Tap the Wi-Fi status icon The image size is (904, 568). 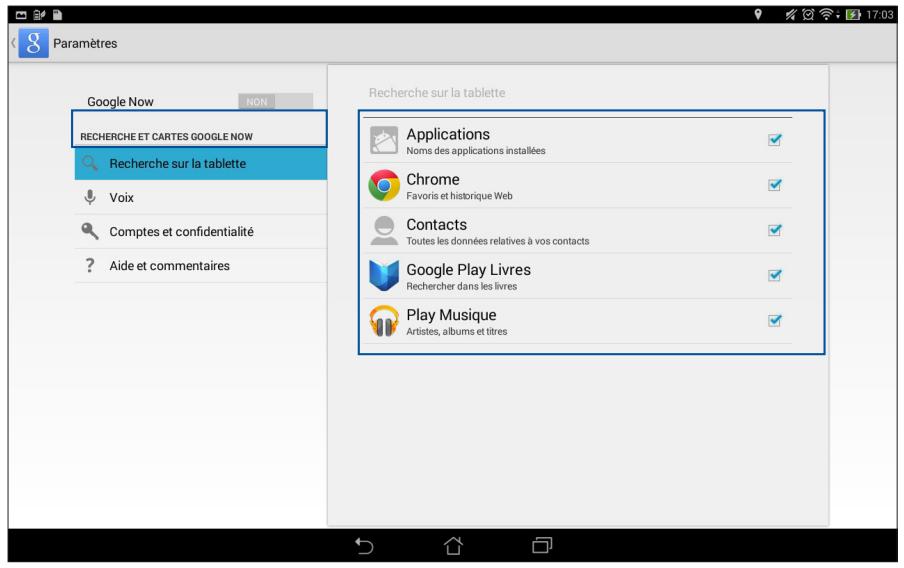[827, 14]
